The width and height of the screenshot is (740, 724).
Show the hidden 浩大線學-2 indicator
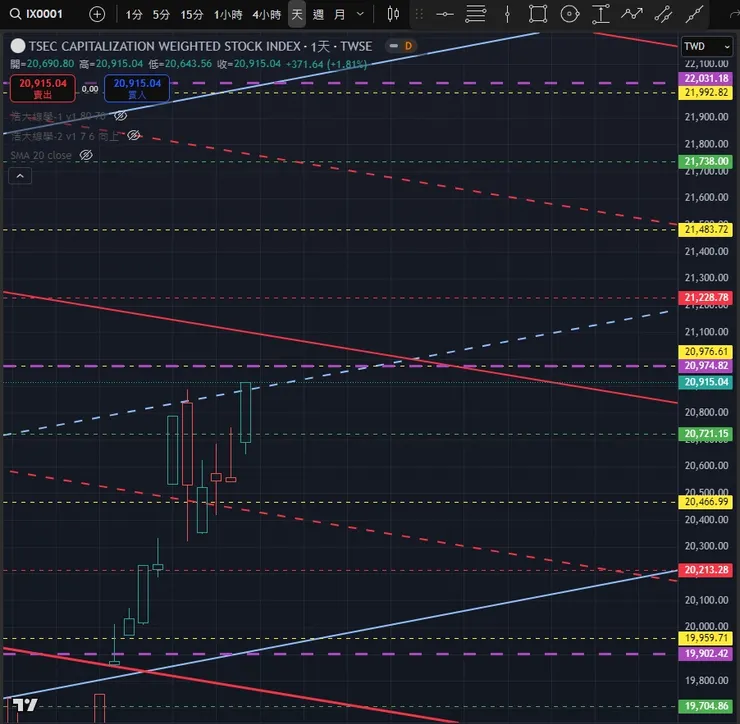click(x=134, y=135)
